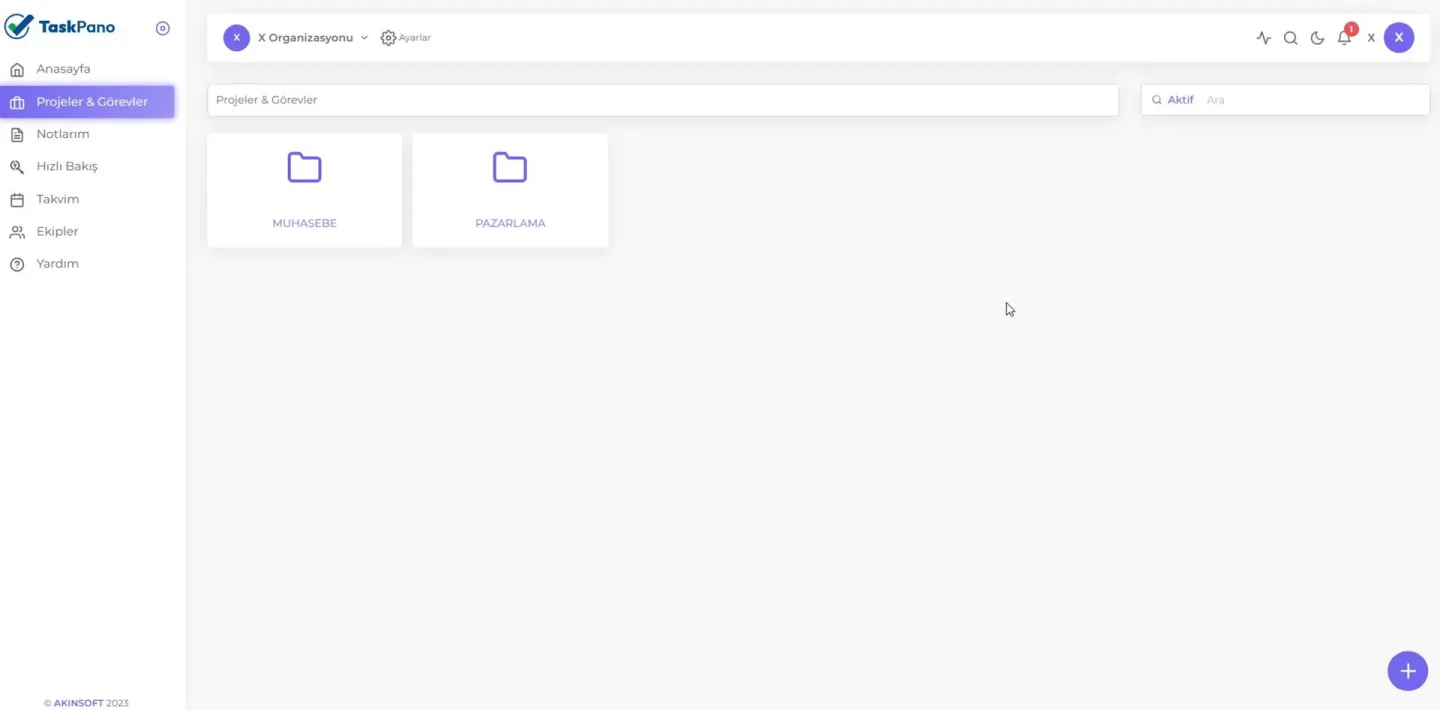
Task: Select Projeler & Görevler in sidebar
Action: [x=87, y=102]
